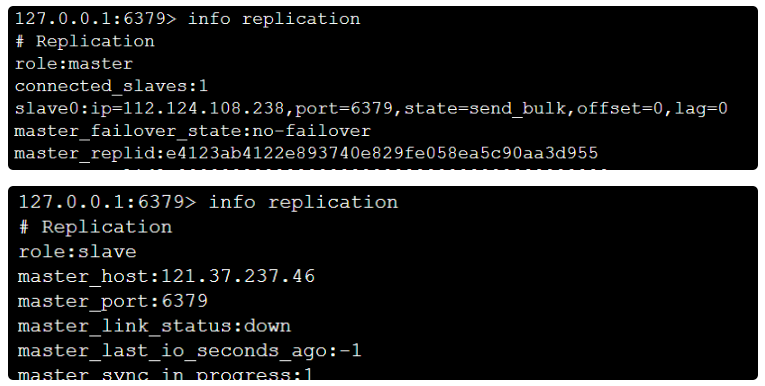Click the second 'info replication' command text
The width and height of the screenshot is (765, 386).
[303, 203]
